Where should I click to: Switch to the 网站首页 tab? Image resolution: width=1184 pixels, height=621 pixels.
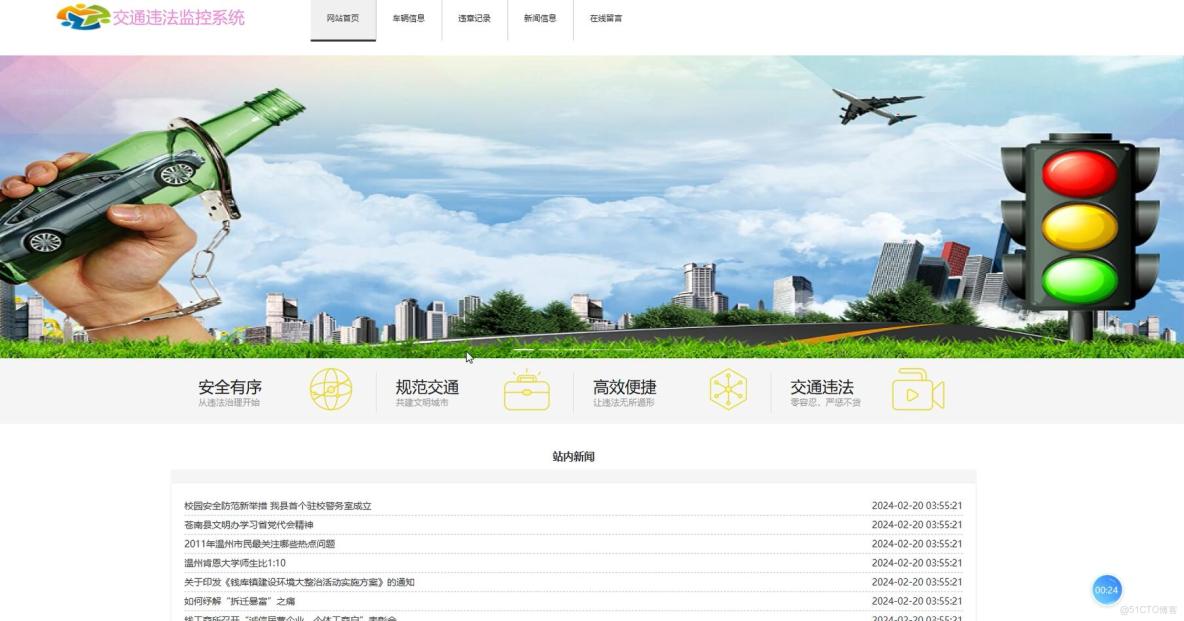[343, 18]
